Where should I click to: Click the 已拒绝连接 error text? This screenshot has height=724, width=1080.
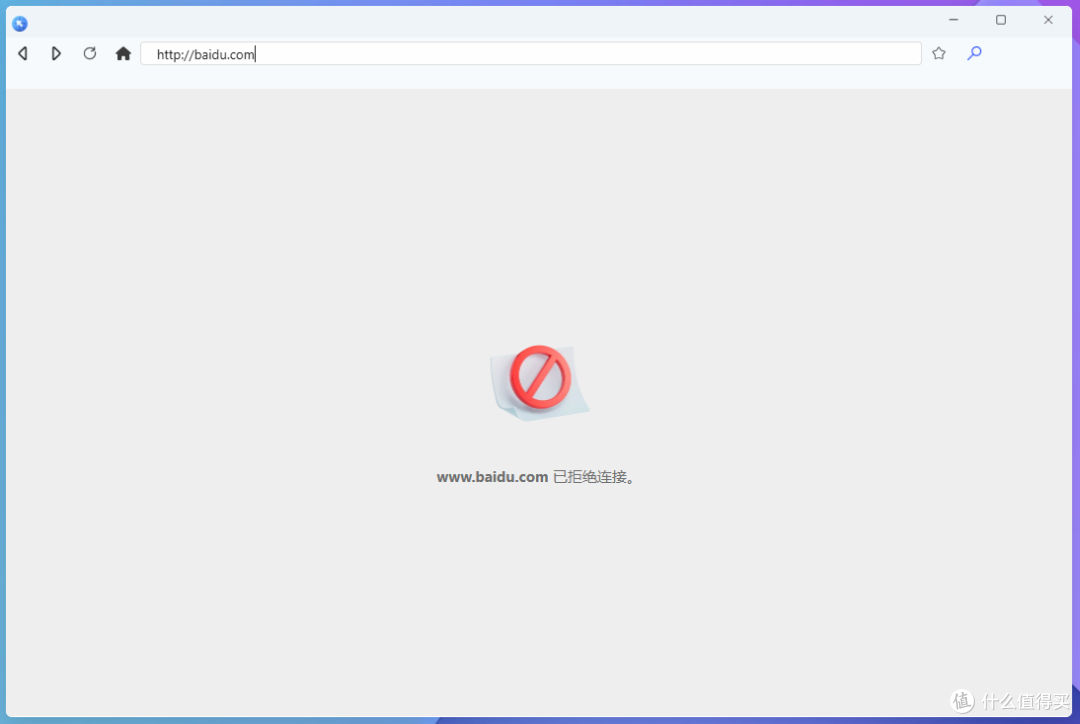[x=592, y=477]
